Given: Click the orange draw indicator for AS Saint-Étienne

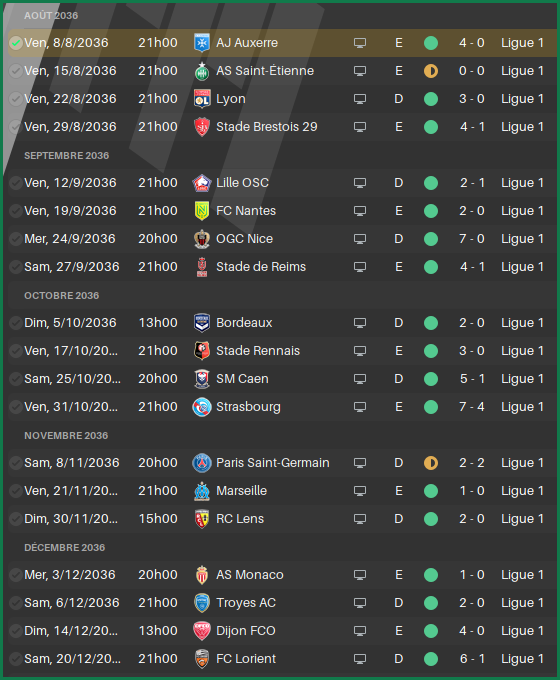Looking at the screenshot, I should point(431,71).
